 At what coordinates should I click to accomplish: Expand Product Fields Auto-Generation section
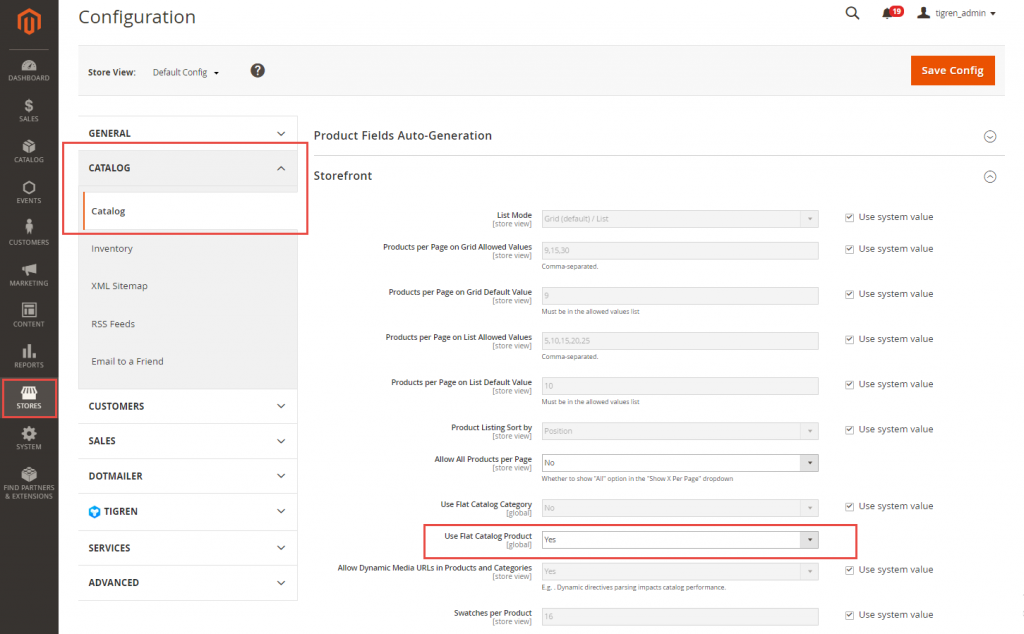[990, 136]
